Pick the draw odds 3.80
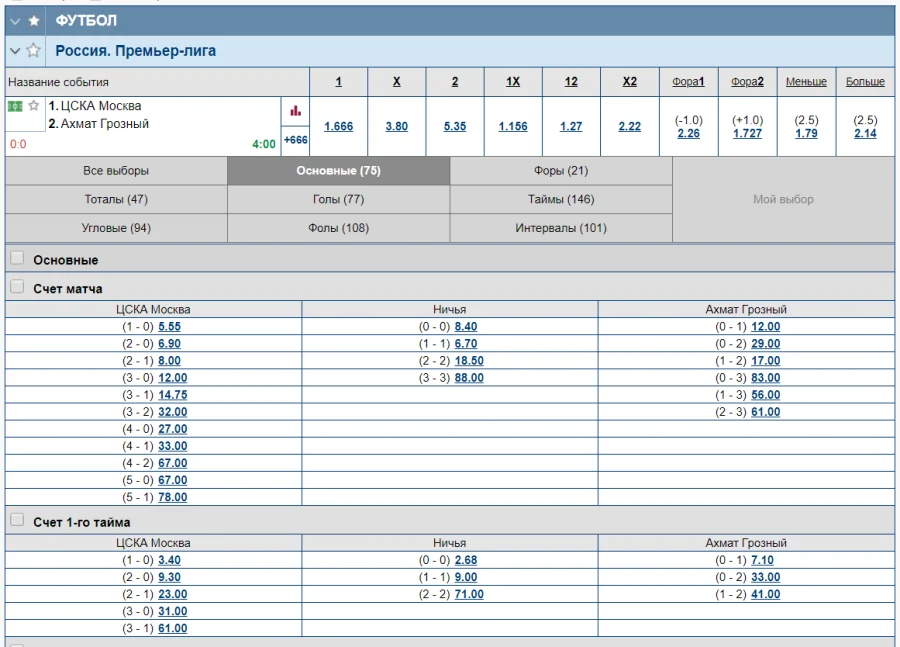The width and height of the screenshot is (900, 647). pos(396,127)
